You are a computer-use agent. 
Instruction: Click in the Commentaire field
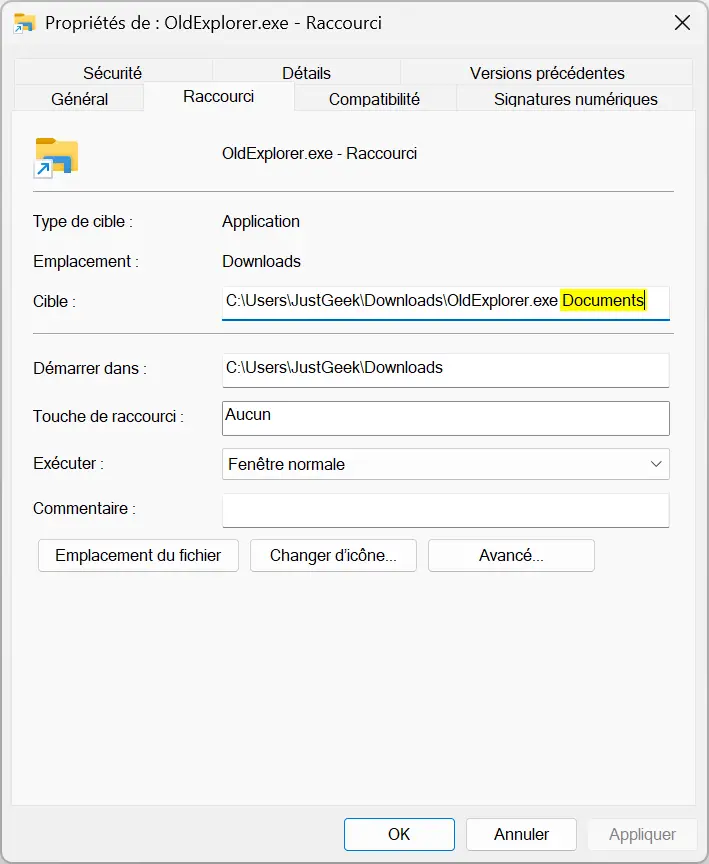tap(446, 510)
